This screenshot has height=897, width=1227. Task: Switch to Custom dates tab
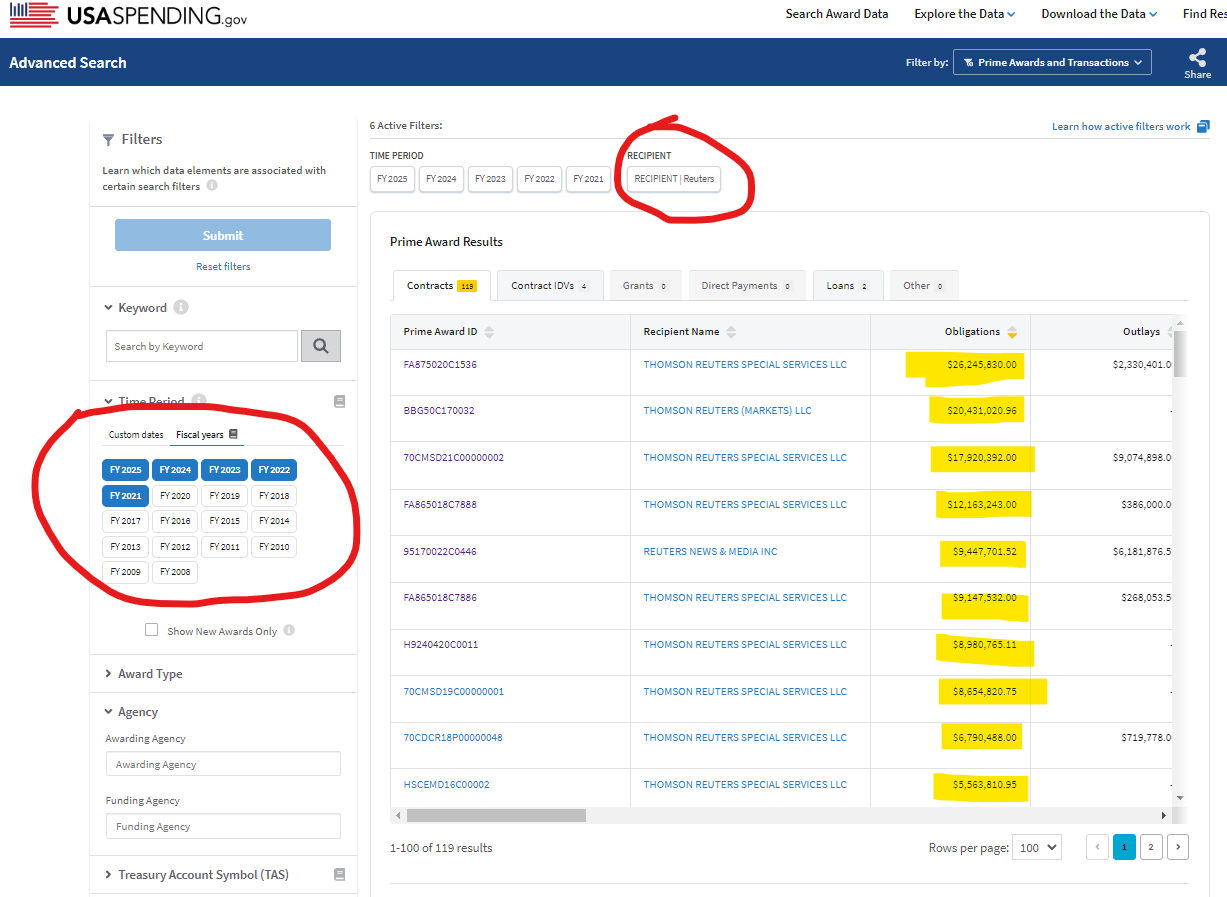coord(136,435)
